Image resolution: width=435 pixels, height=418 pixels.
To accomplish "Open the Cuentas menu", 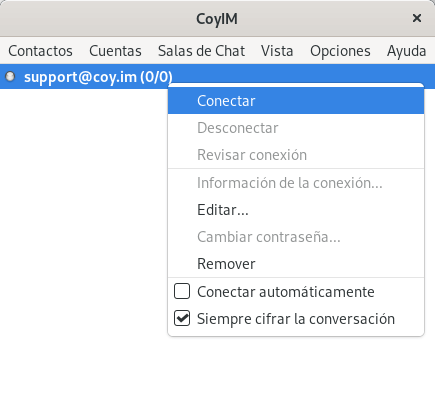I will (115, 51).
